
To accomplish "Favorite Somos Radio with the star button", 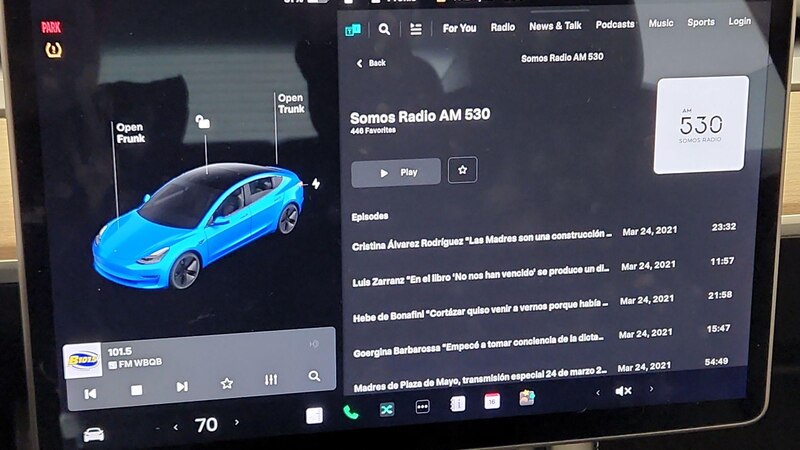I will (x=462, y=170).
